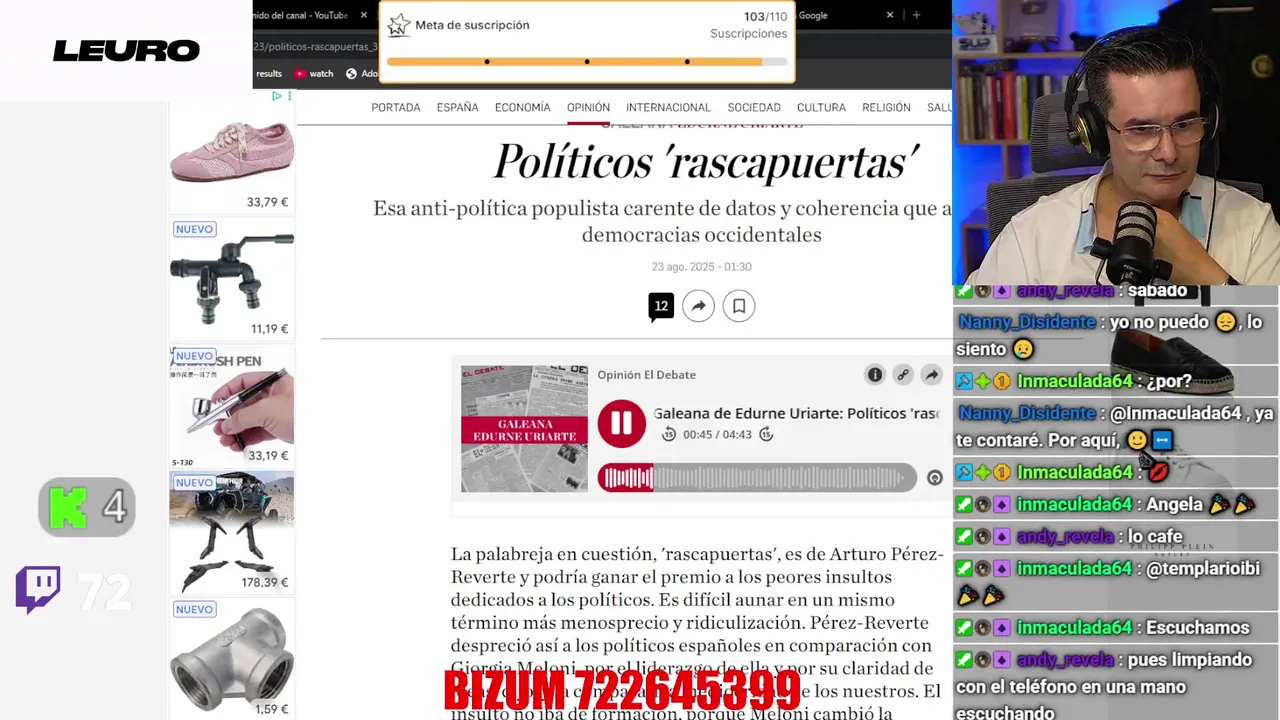The width and height of the screenshot is (1280, 720).
Task: Click the LEURO channel logo
Action: [126, 51]
